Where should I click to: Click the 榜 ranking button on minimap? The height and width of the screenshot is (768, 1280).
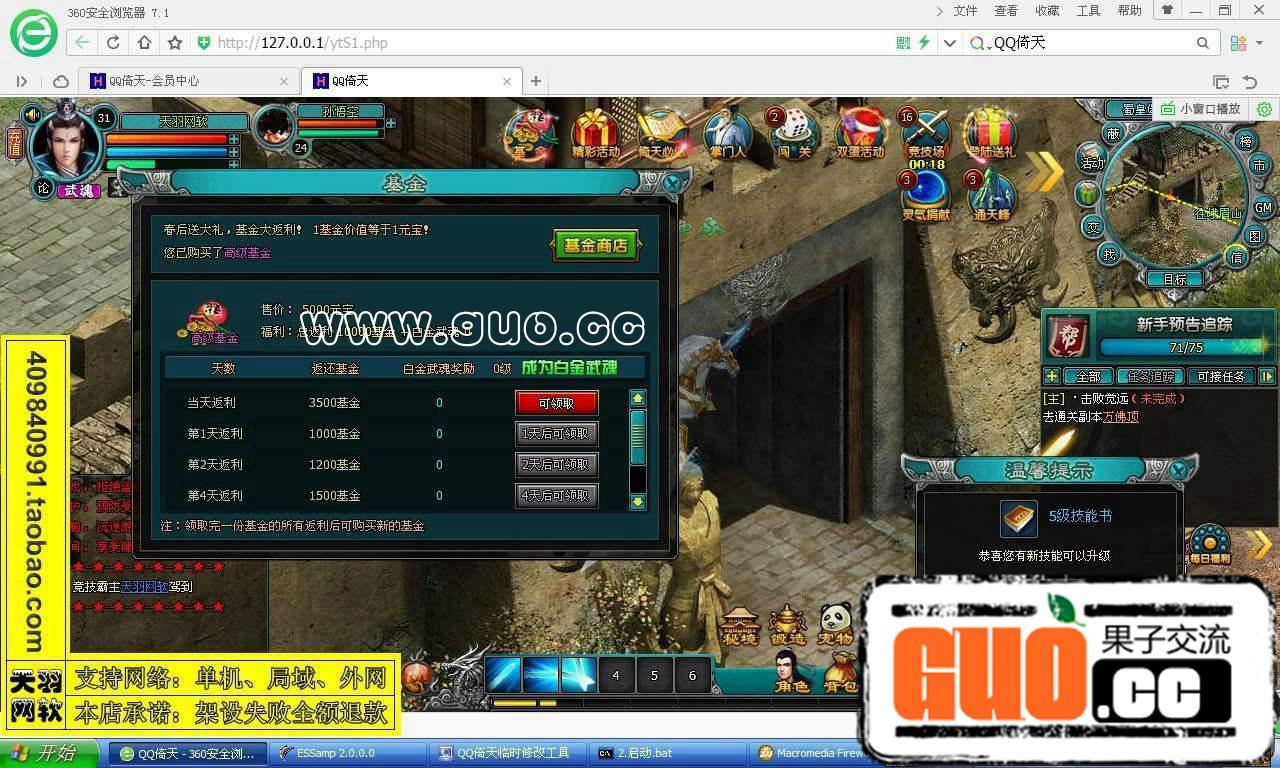pos(1245,141)
